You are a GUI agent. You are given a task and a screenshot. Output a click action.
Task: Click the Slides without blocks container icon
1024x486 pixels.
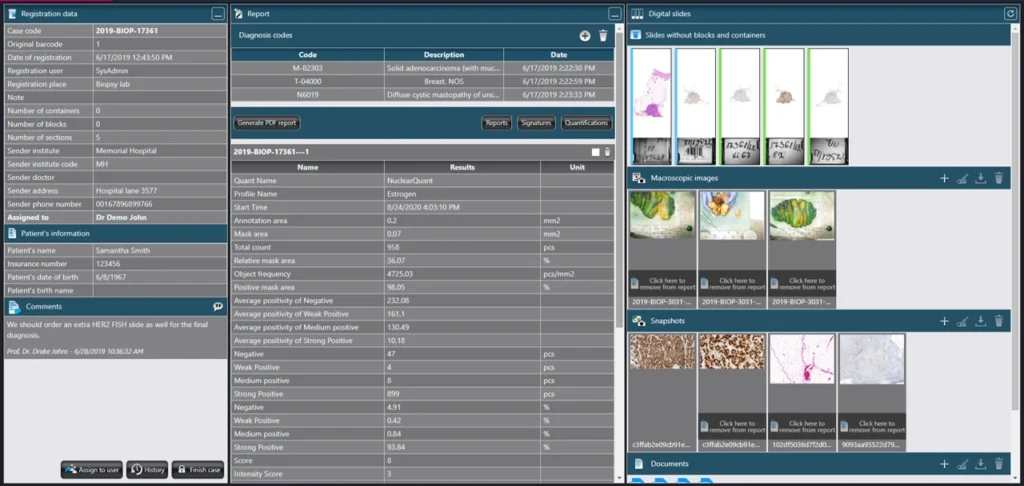(635, 35)
